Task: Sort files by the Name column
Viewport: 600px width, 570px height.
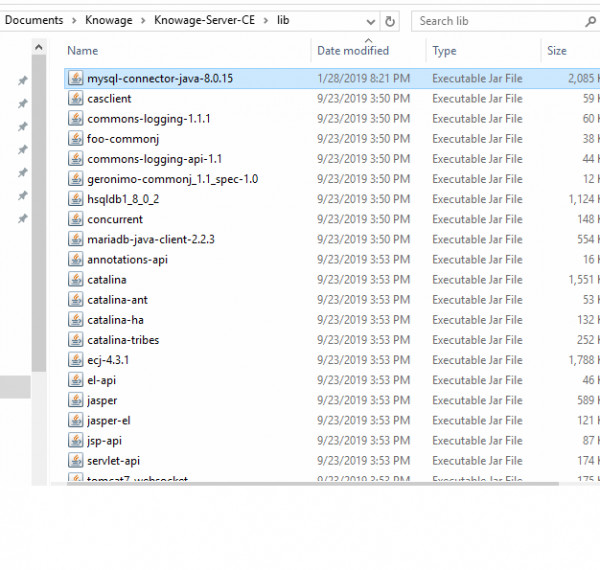Action: pyautogui.click(x=82, y=50)
